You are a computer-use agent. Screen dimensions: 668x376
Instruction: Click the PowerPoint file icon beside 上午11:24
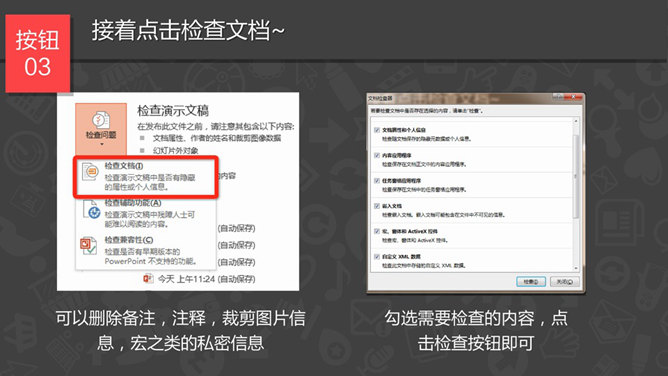tap(148, 278)
